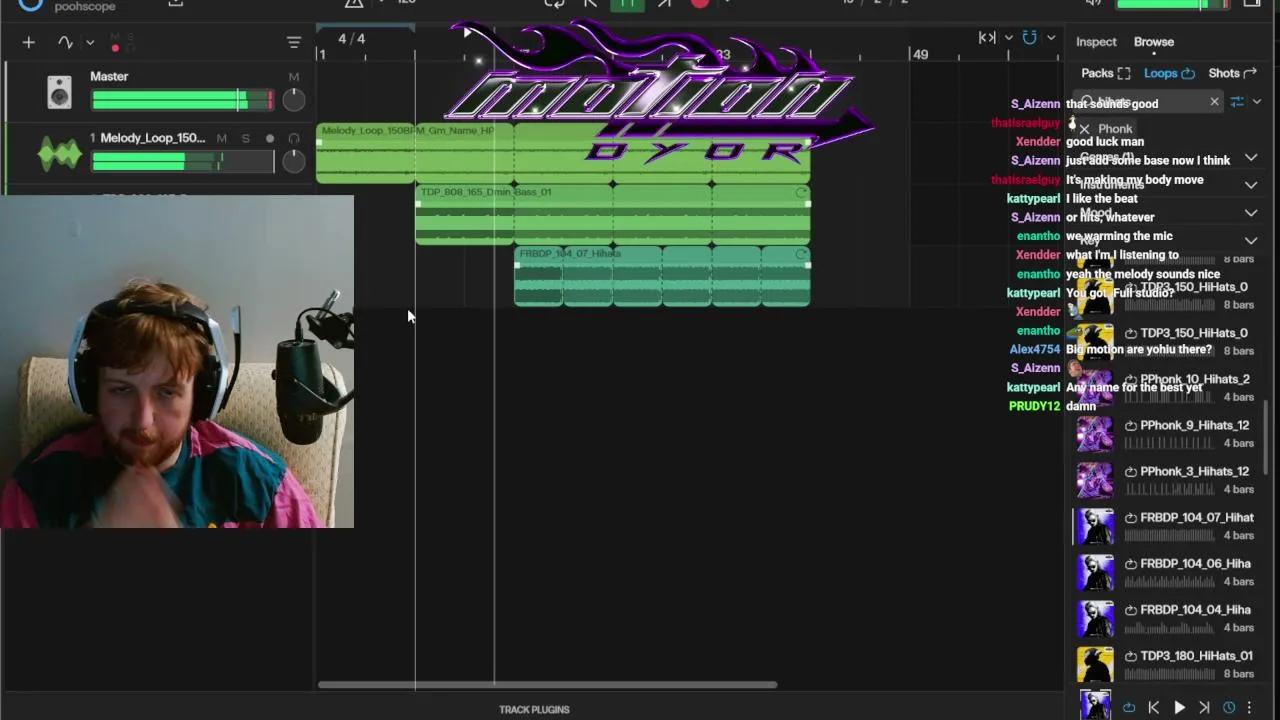Toggle the loop cycle transport button
The image size is (1280, 720).
[x=554, y=4]
